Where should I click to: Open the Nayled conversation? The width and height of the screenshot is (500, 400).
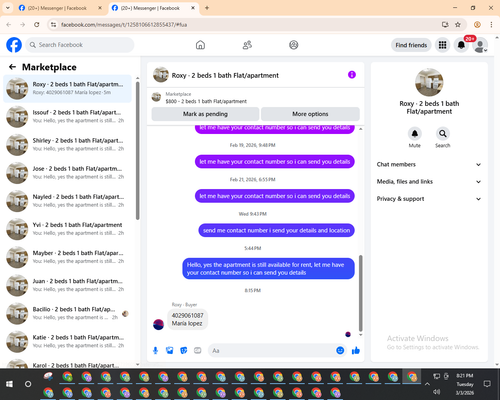pos(67,201)
